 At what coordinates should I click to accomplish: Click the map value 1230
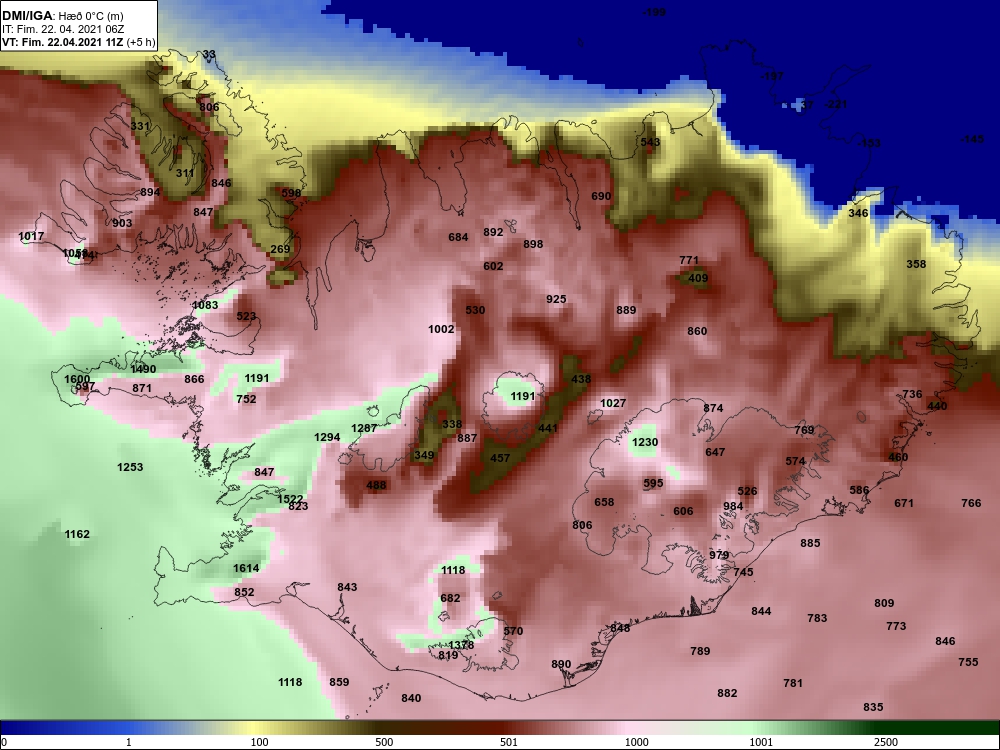coord(645,442)
